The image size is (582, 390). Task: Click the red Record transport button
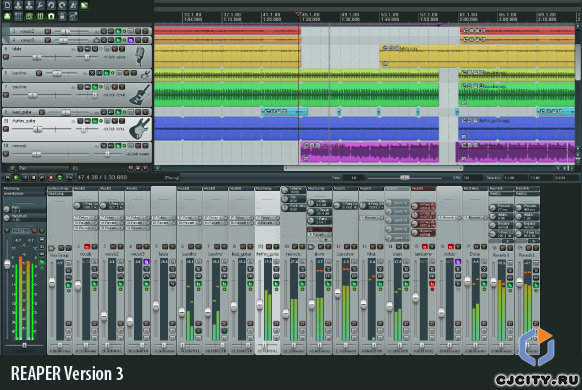(x=51, y=178)
